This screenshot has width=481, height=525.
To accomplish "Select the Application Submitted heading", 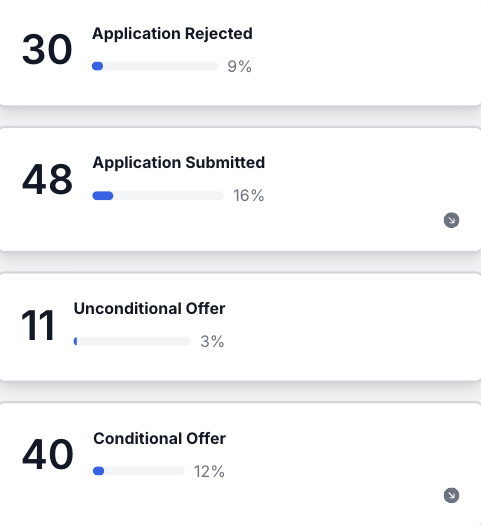I will coord(179,163).
